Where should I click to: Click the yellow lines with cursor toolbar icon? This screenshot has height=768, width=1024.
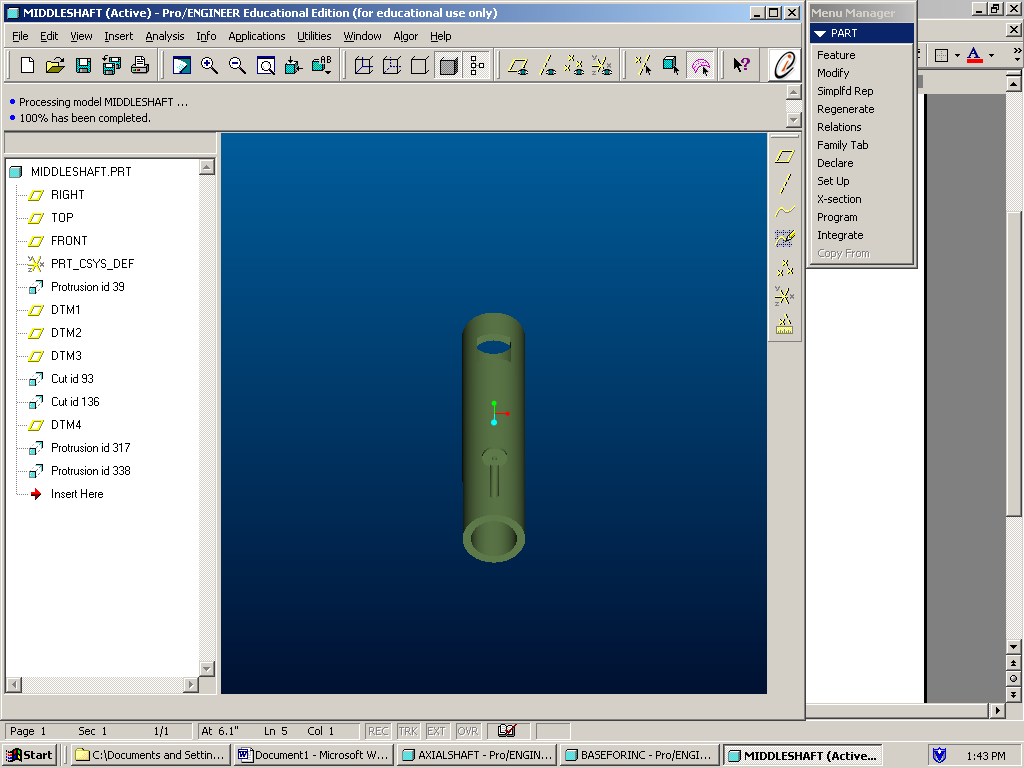pos(644,65)
